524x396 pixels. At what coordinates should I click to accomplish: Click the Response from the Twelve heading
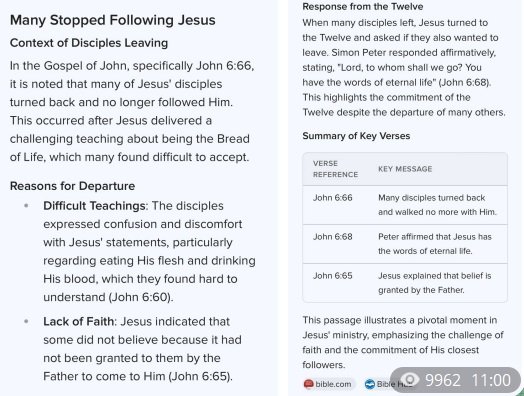click(363, 6)
